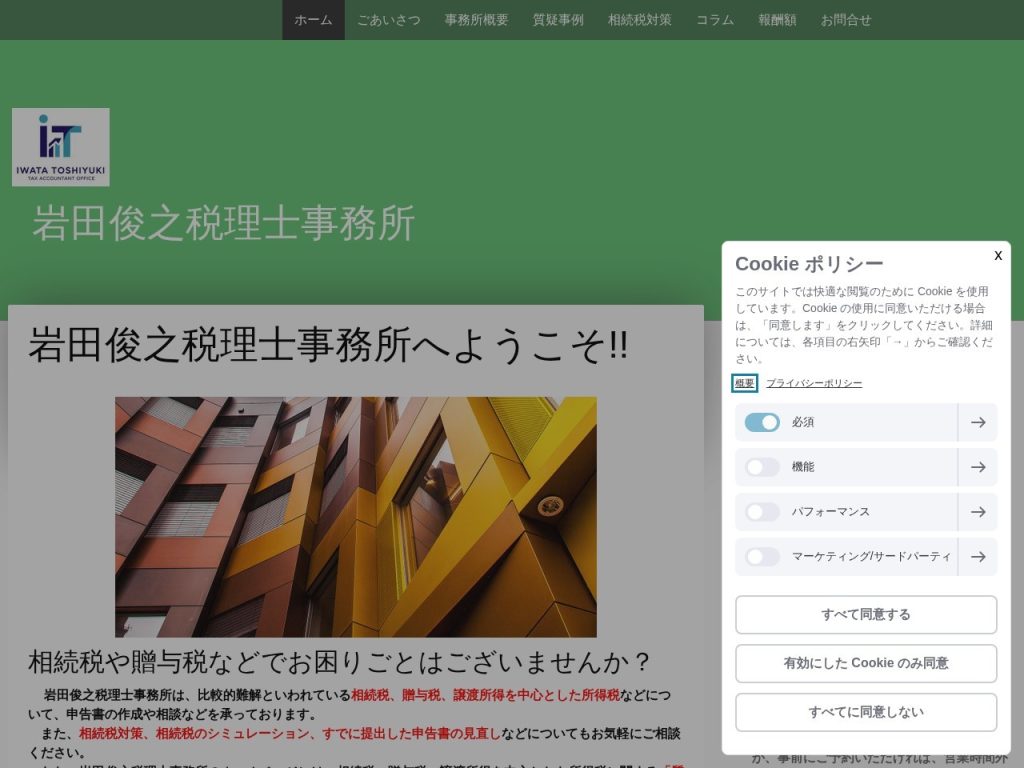
Task: Expand 機能 details arrow
Action: 978,467
